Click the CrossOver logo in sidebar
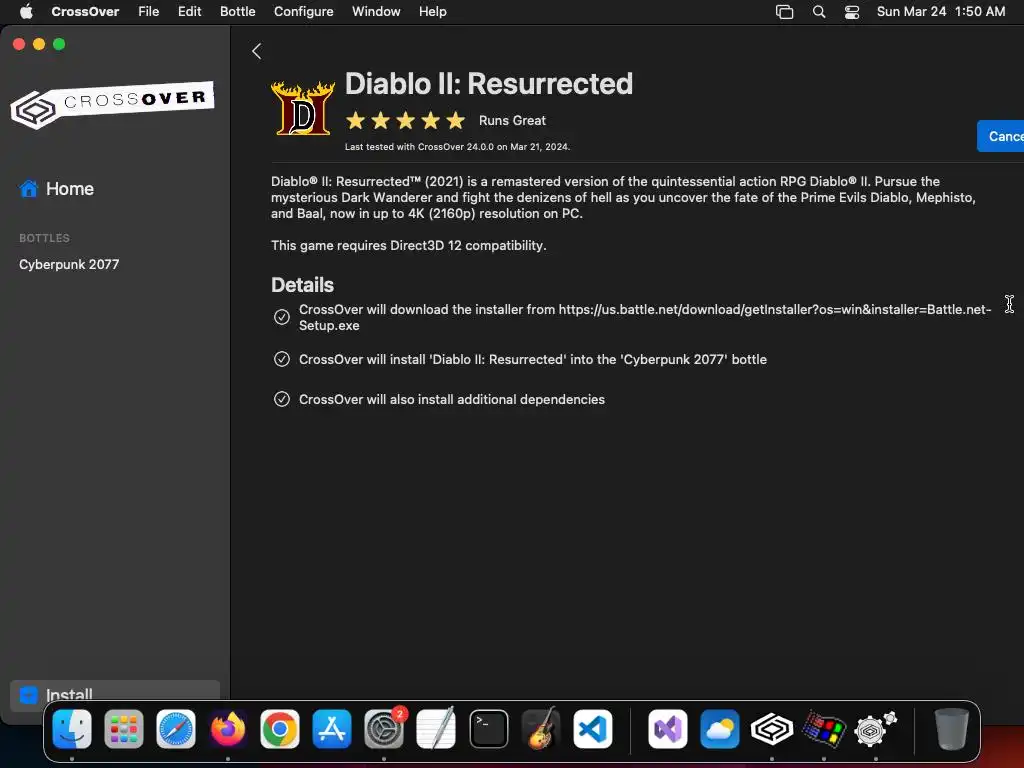The image size is (1024, 768). coord(112,104)
